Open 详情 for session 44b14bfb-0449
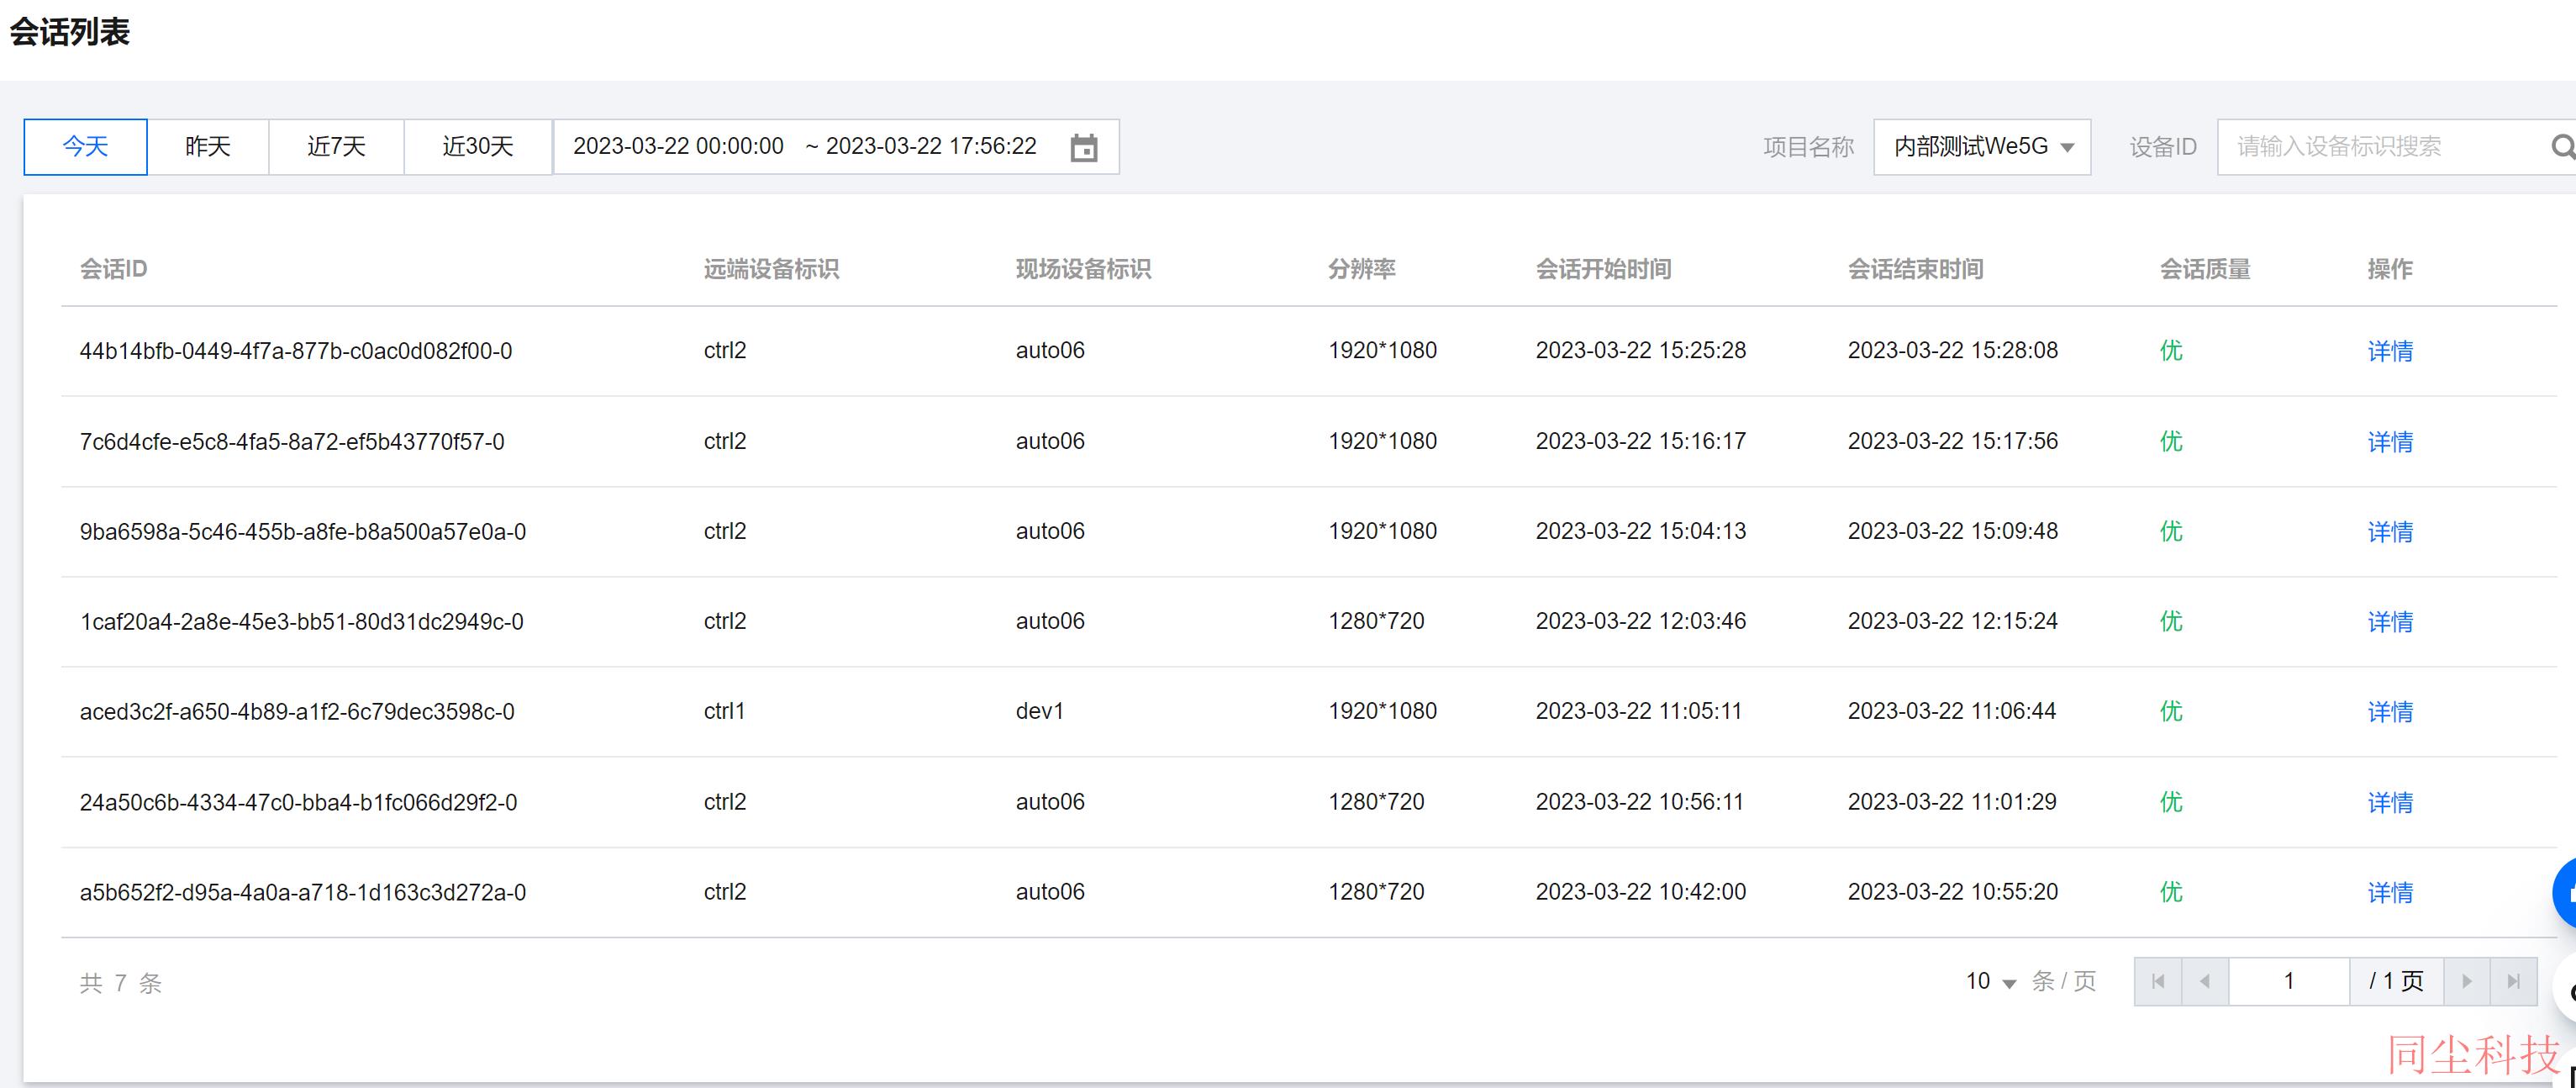The image size is (2576, 1088). tap(2390, 351)
